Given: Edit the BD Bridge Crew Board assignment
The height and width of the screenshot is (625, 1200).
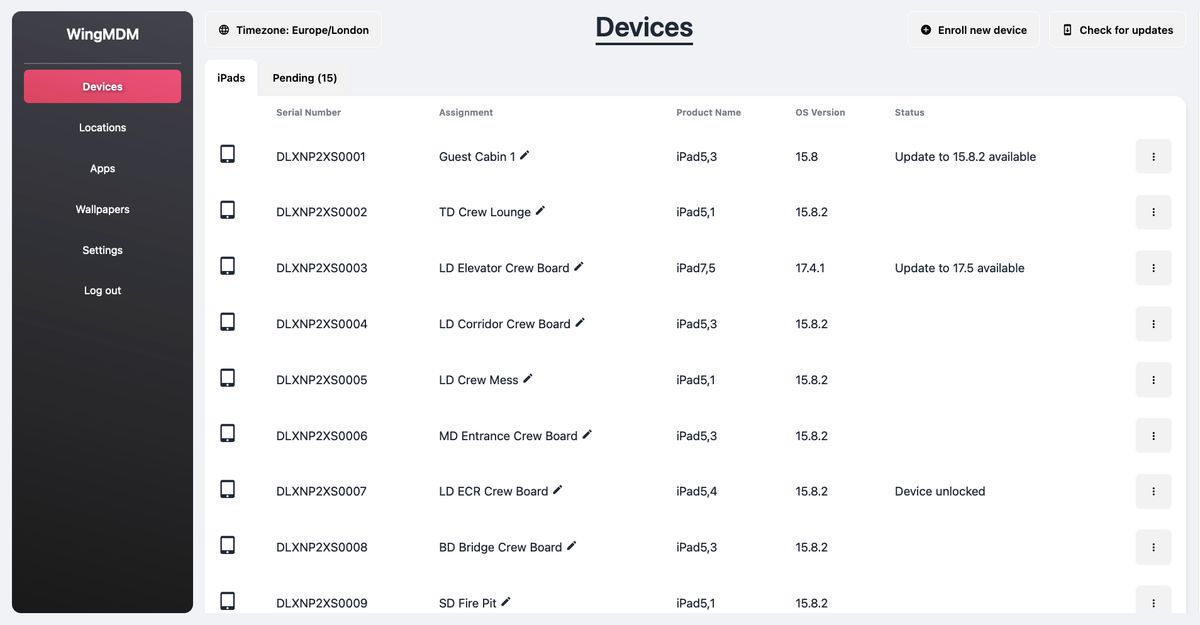Looking at the screenshot, I should coord(571,544).
